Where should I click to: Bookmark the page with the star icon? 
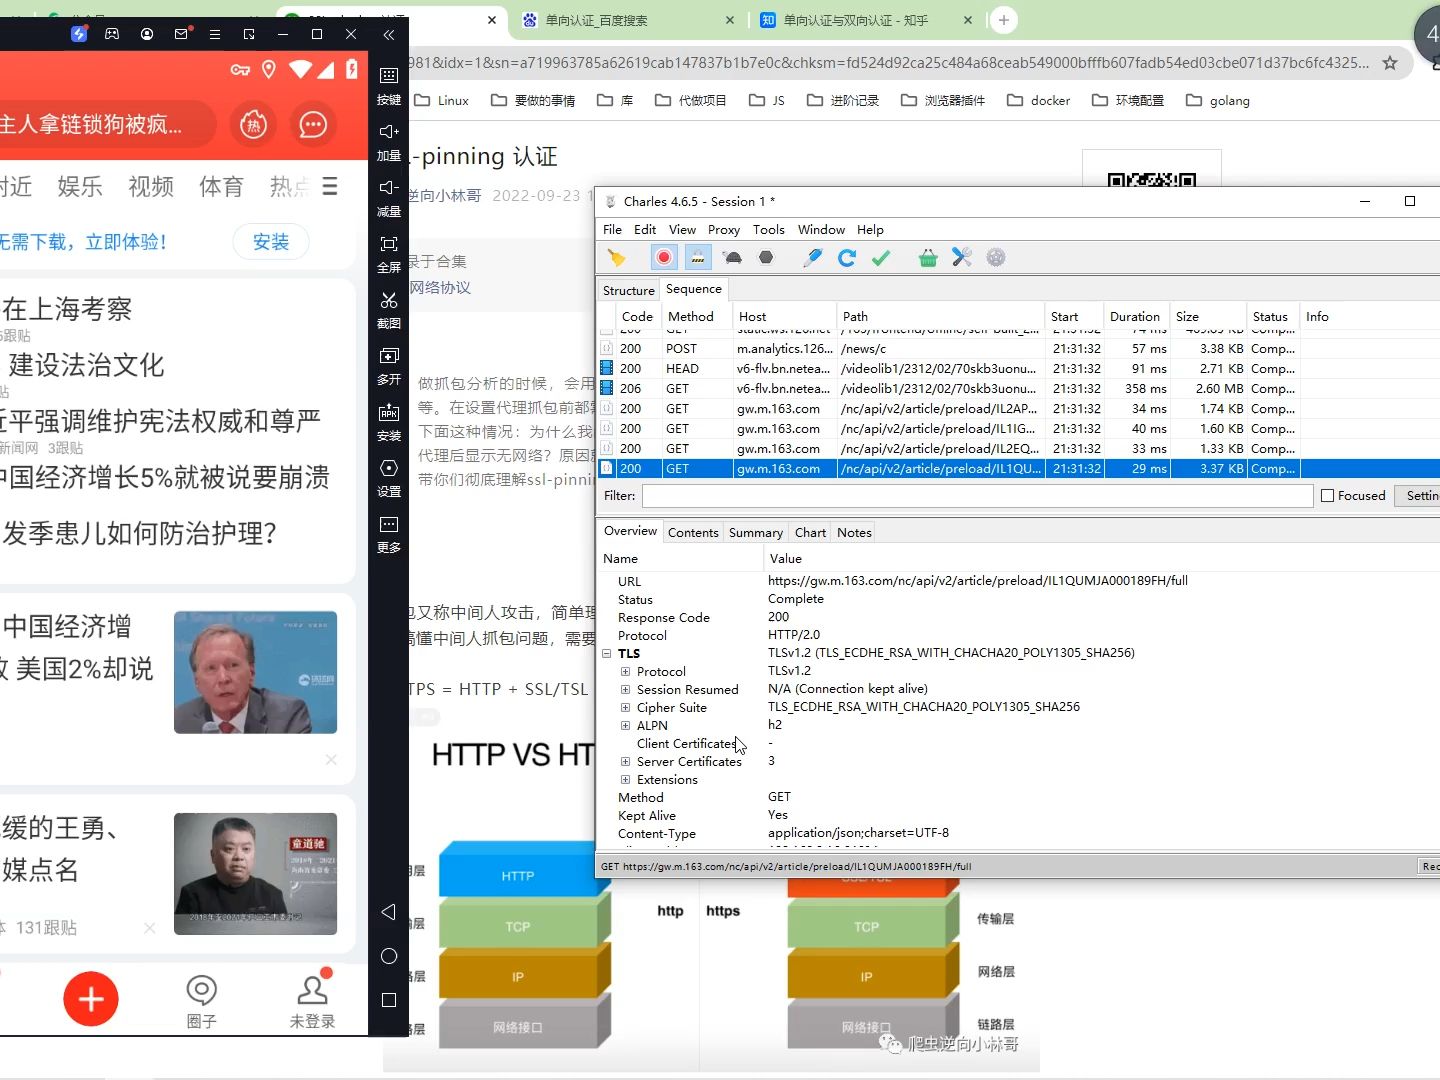1390,63
